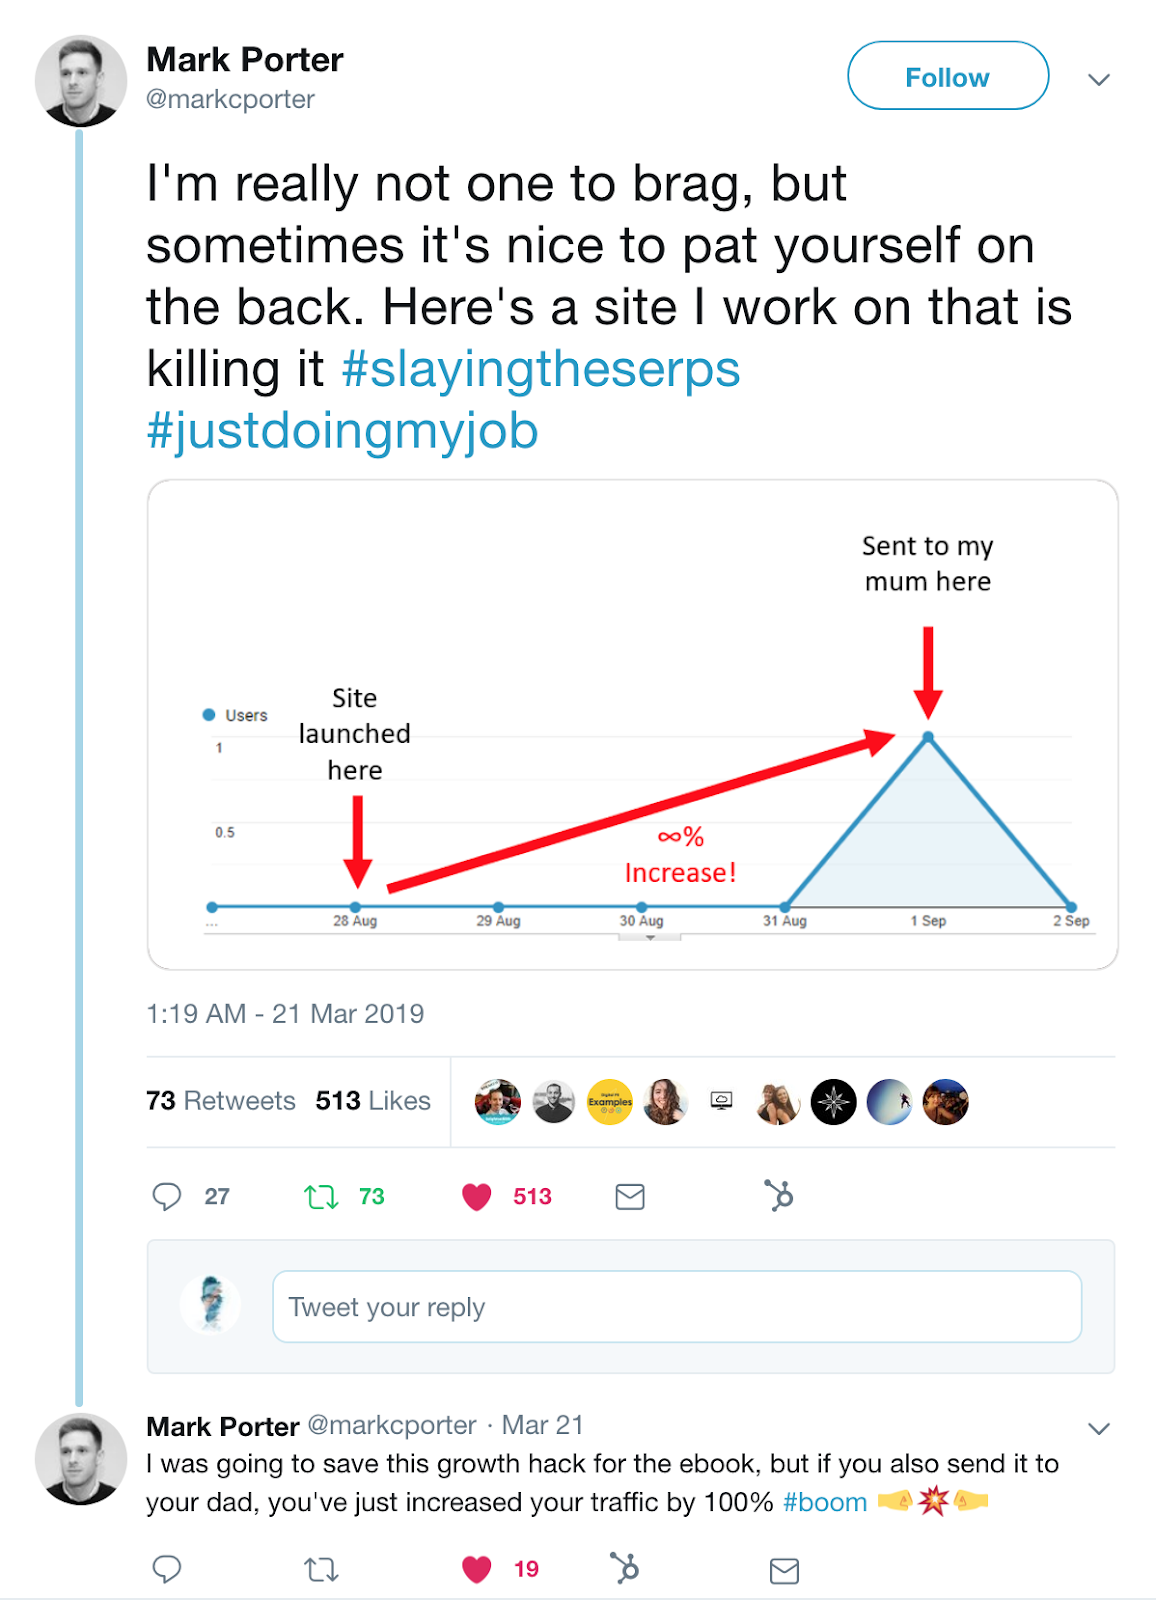The height and width of the screenshot is (1600, 1156).
Task: Retweet the follow-up growth hack tweet
Action: 321,1569
